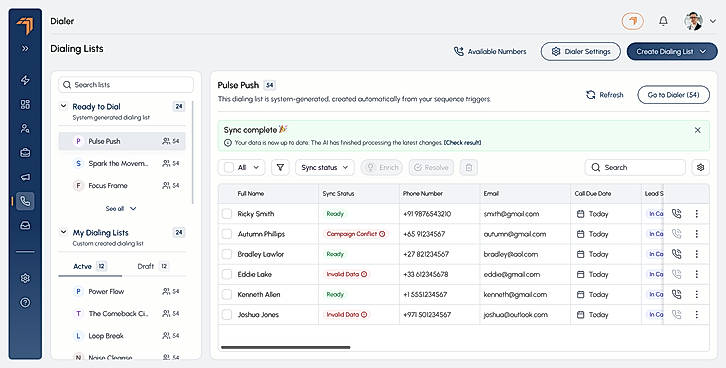Open the Sync status dropdown
This screenshot has width=726, height=368.
pos(325,168)
